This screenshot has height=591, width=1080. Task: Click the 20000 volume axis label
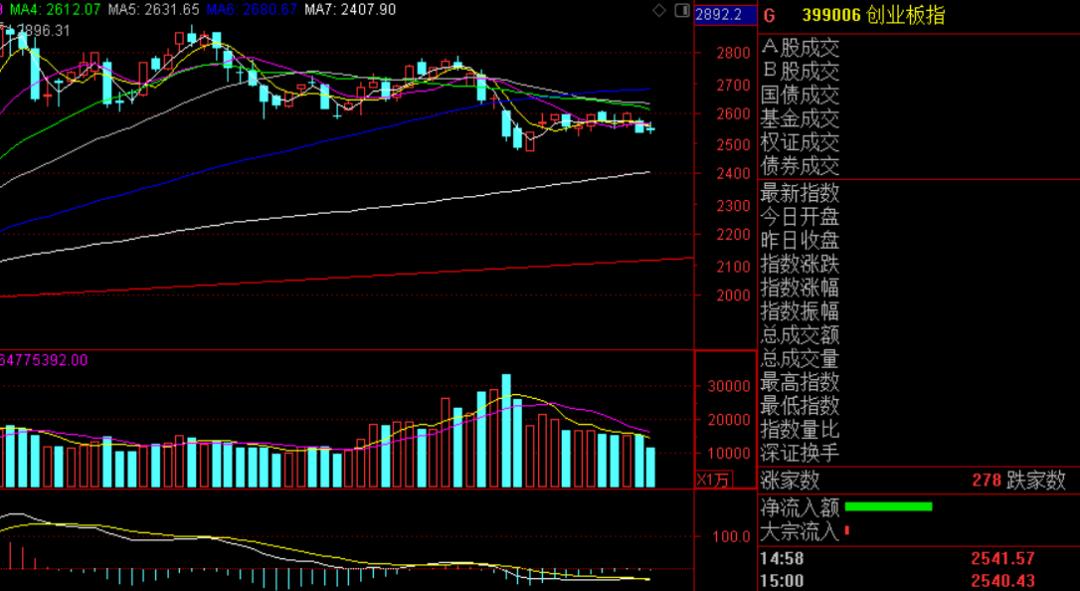(x=729, y=419)
